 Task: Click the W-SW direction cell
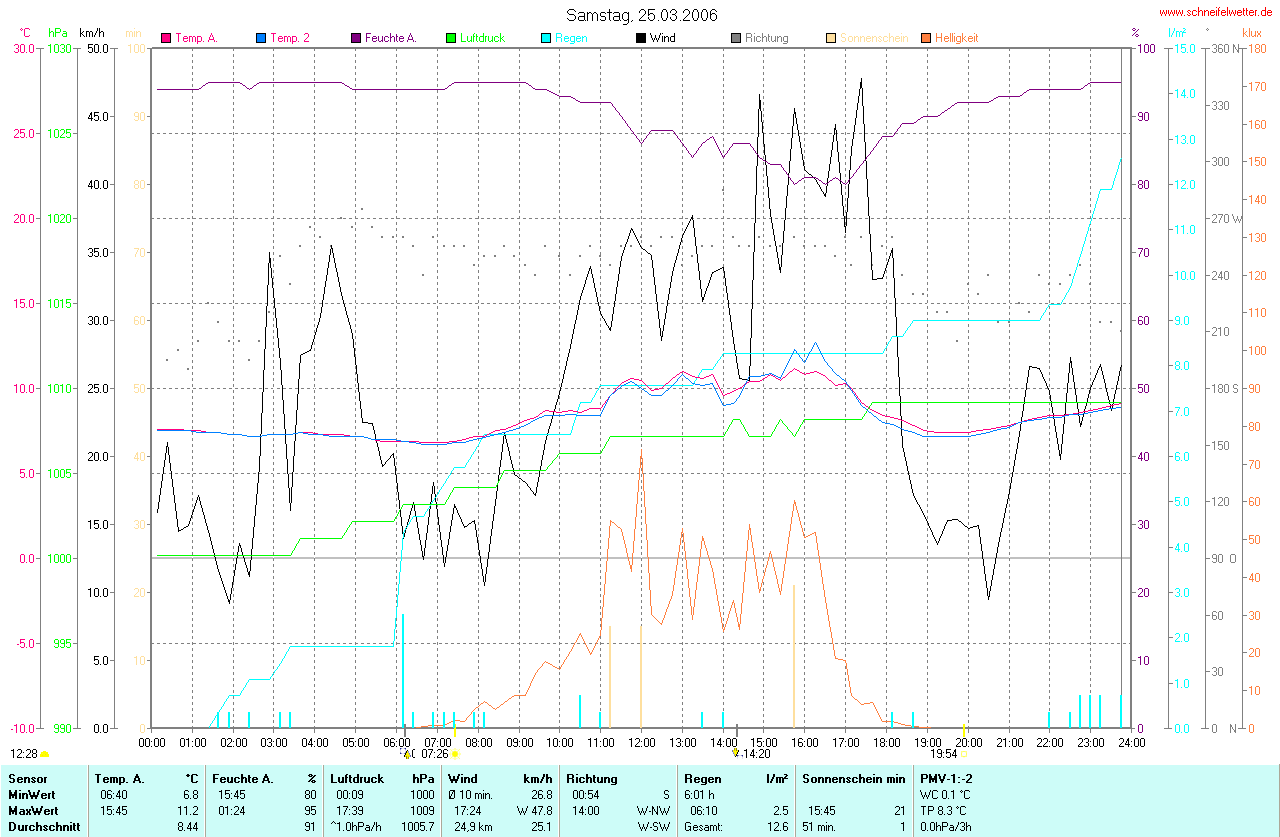(x=653, y=827)
